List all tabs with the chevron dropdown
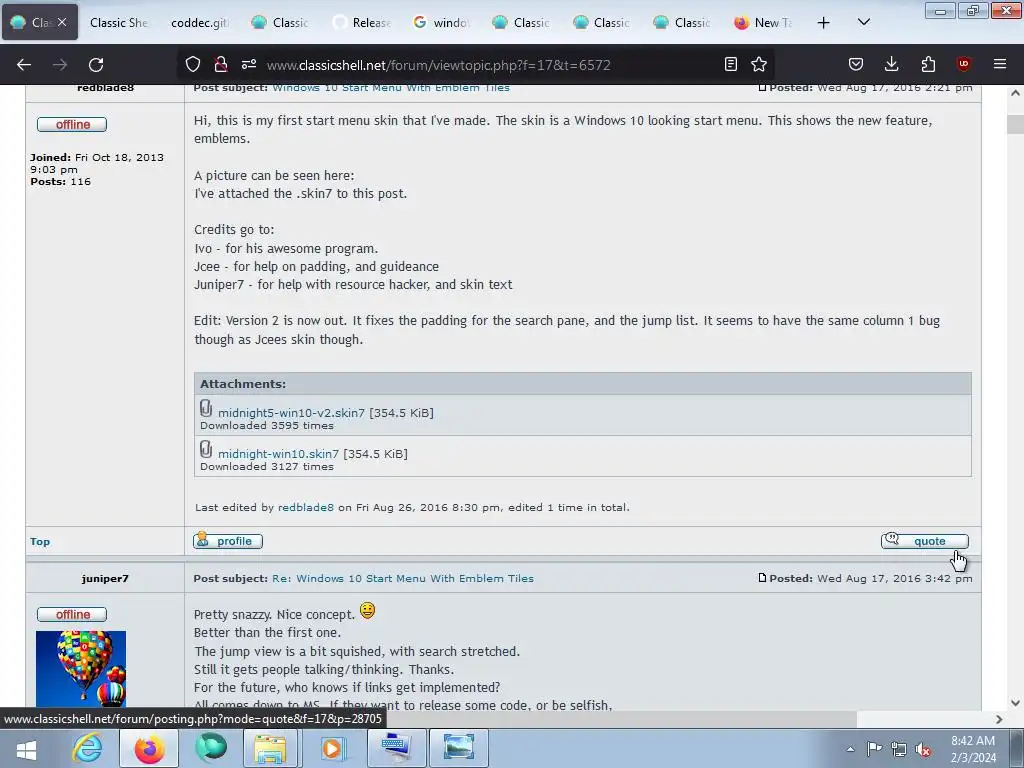 (863, 22)
